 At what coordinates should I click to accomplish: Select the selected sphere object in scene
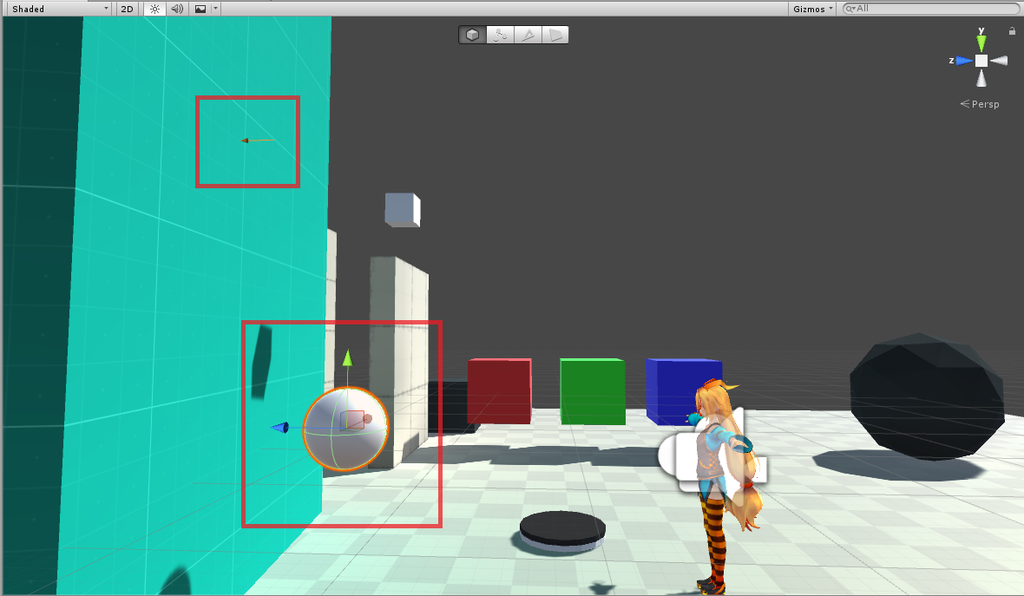pos(345,428)
